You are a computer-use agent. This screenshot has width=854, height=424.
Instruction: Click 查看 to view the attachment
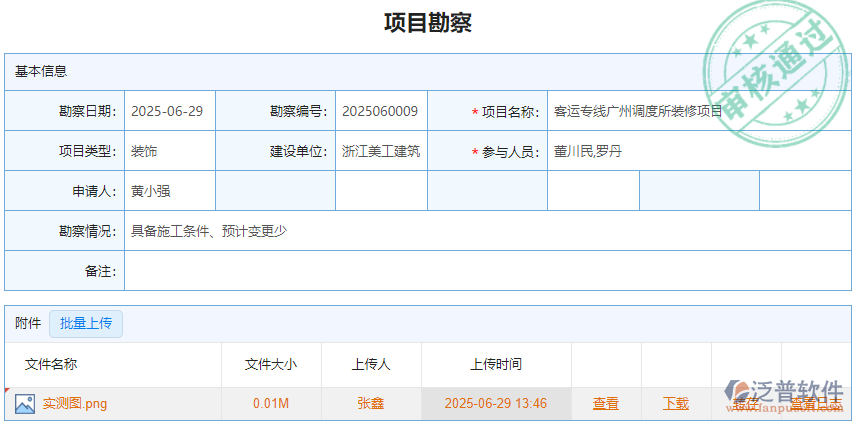606,404
